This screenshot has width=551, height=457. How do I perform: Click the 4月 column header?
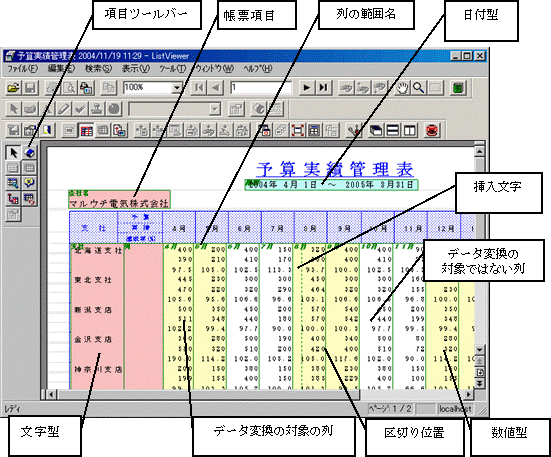179,228
